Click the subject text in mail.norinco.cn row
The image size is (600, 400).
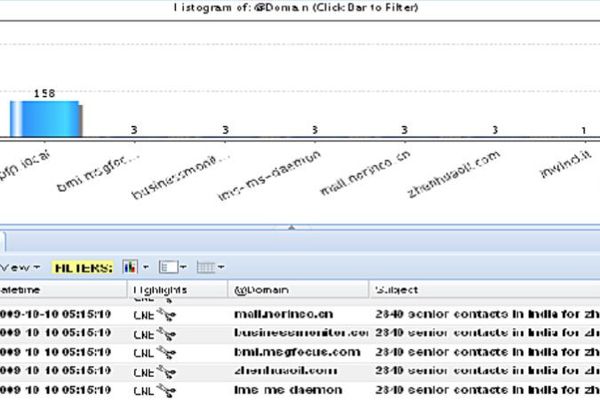point(488,314)
